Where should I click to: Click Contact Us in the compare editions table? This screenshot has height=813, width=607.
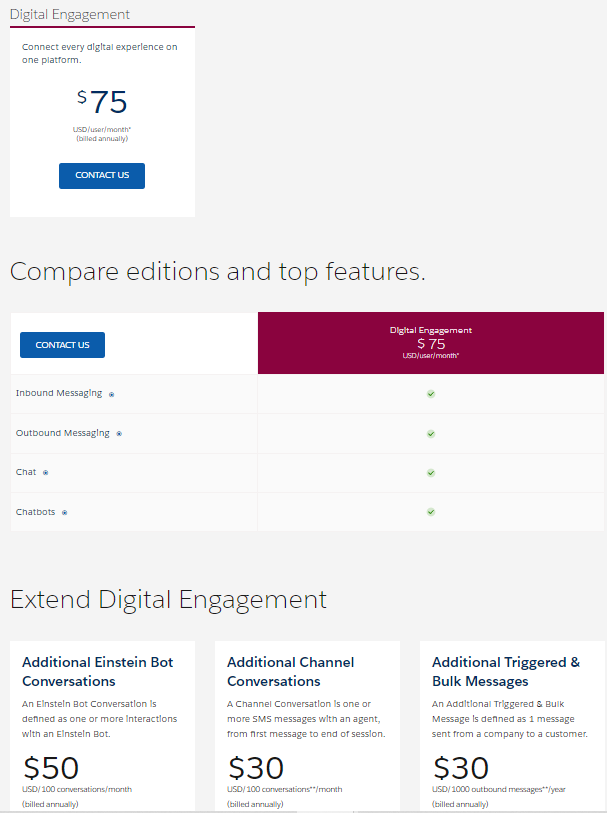click(x=62, y=345)
